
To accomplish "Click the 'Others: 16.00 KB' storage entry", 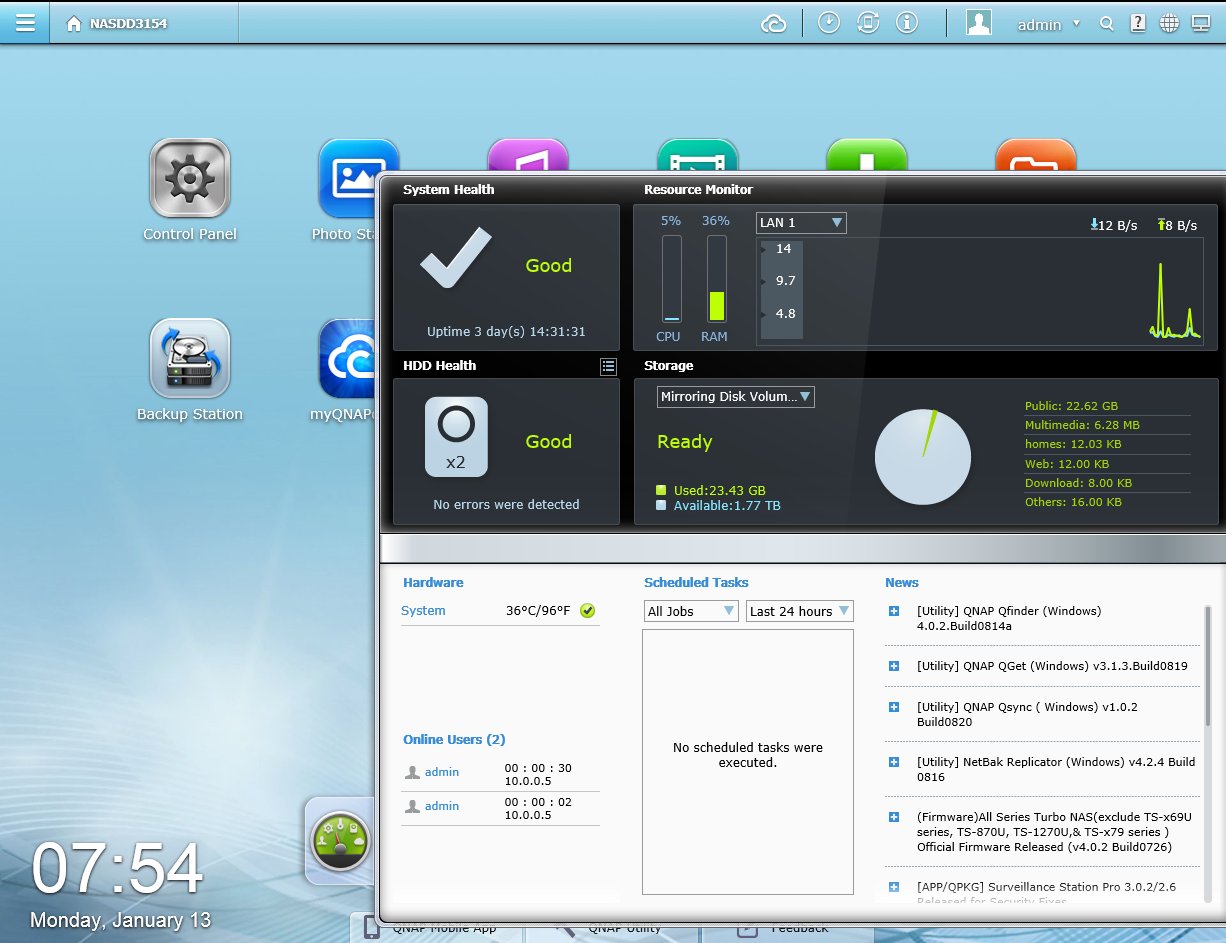I will pos(1073,502).
